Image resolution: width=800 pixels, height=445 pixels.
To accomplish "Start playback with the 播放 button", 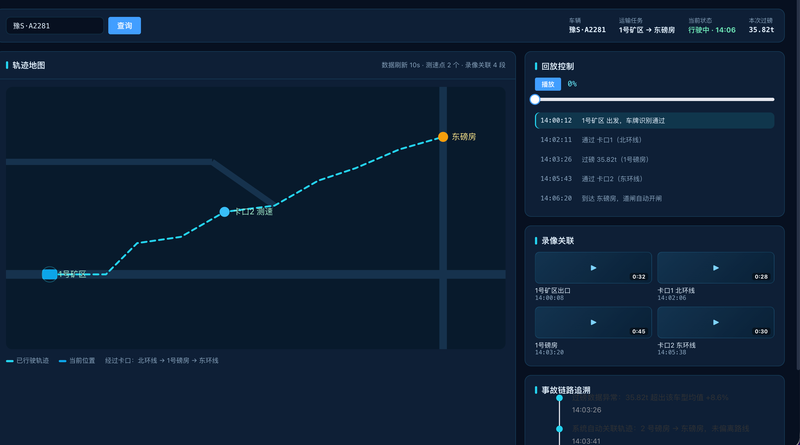I will point(548,84).
